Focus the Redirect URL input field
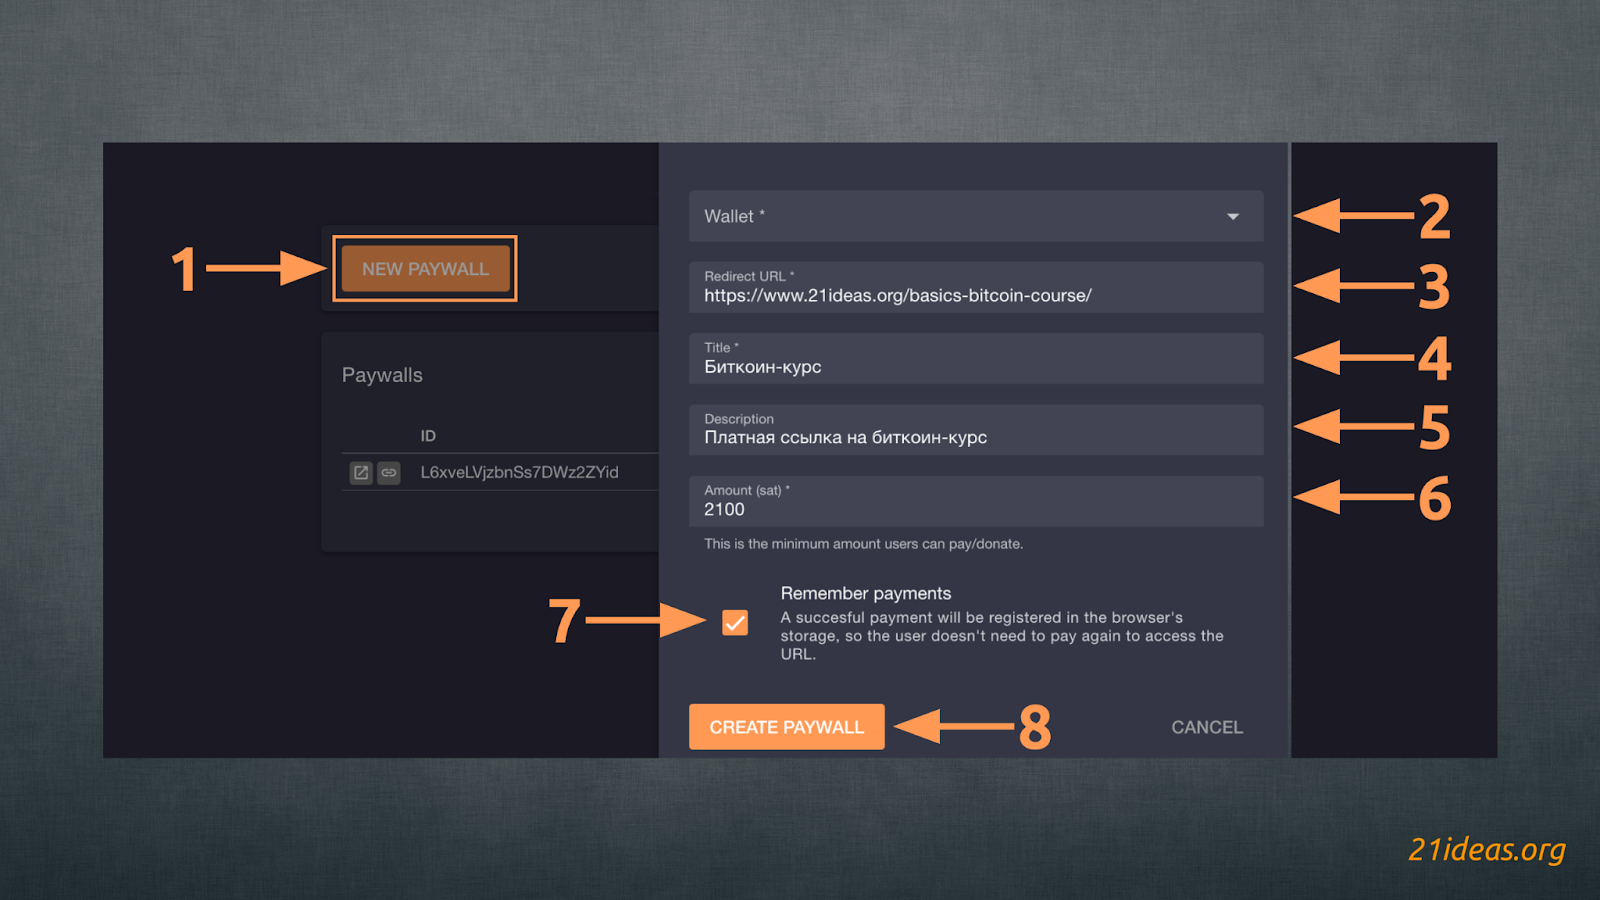 point(975,295)
